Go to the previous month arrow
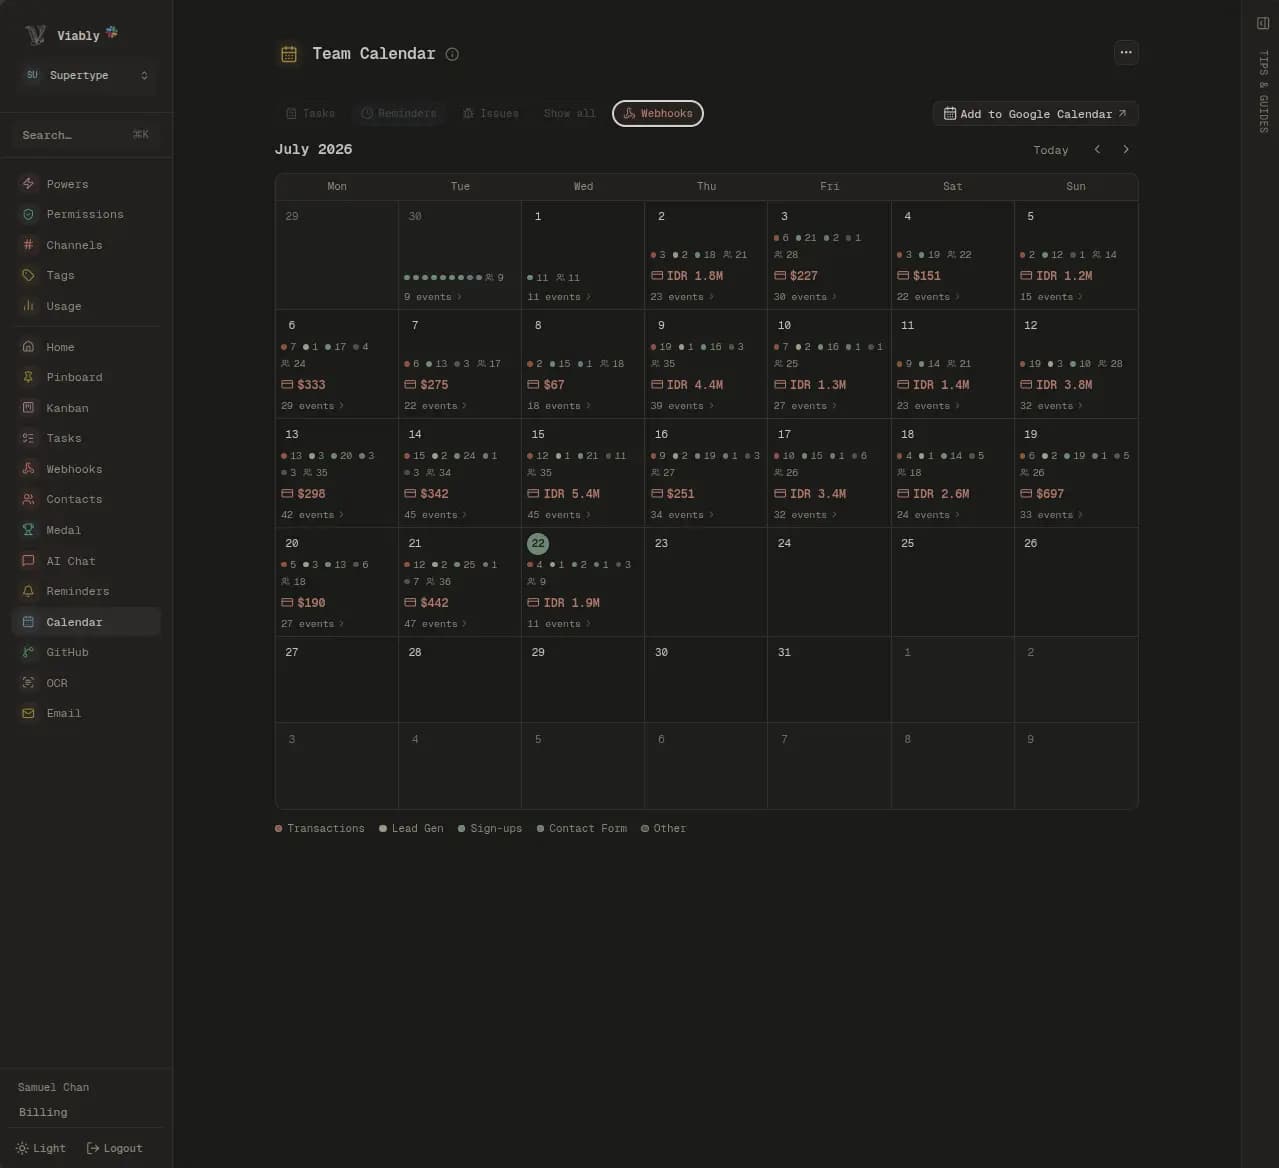This screenshot has height=1168, width=1279. pos(1097,149)
